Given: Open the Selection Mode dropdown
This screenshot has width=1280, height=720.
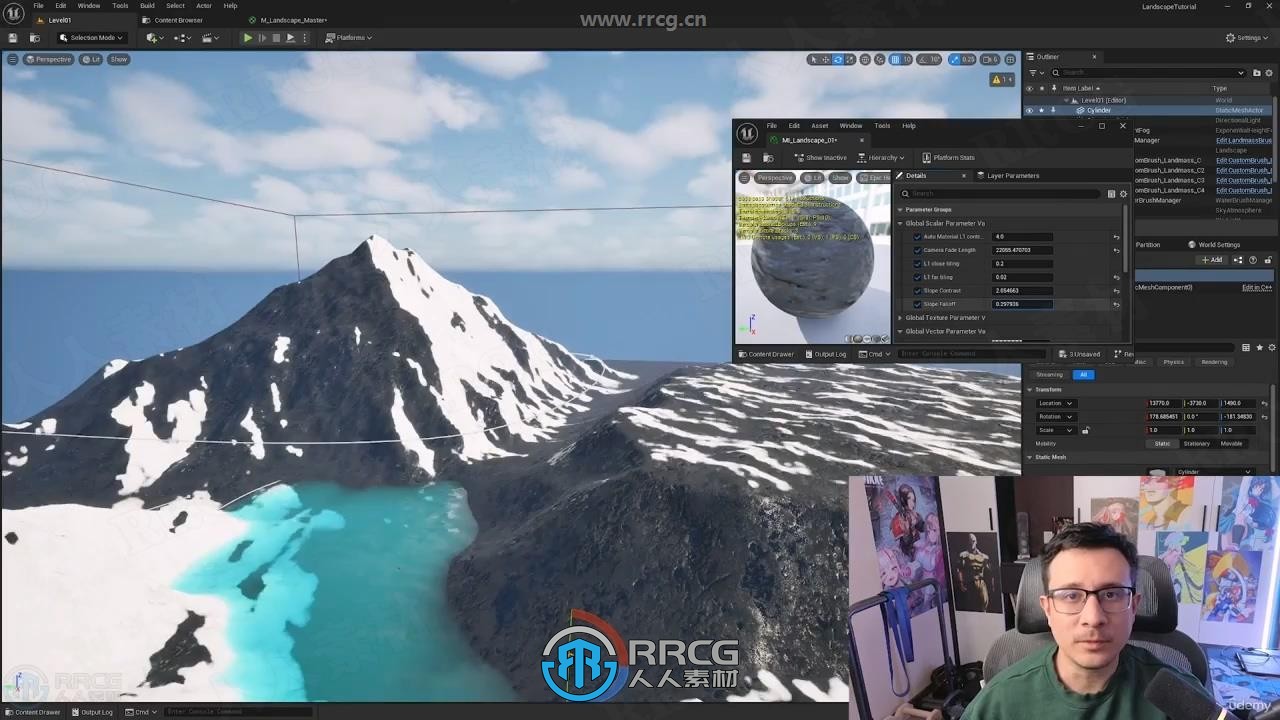Looking at the screenshot, I should pyautogui.click(x=90, y=38).
